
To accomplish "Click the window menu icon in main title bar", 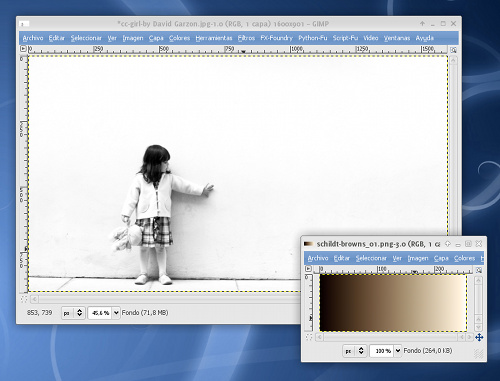I will coord(24,24).
